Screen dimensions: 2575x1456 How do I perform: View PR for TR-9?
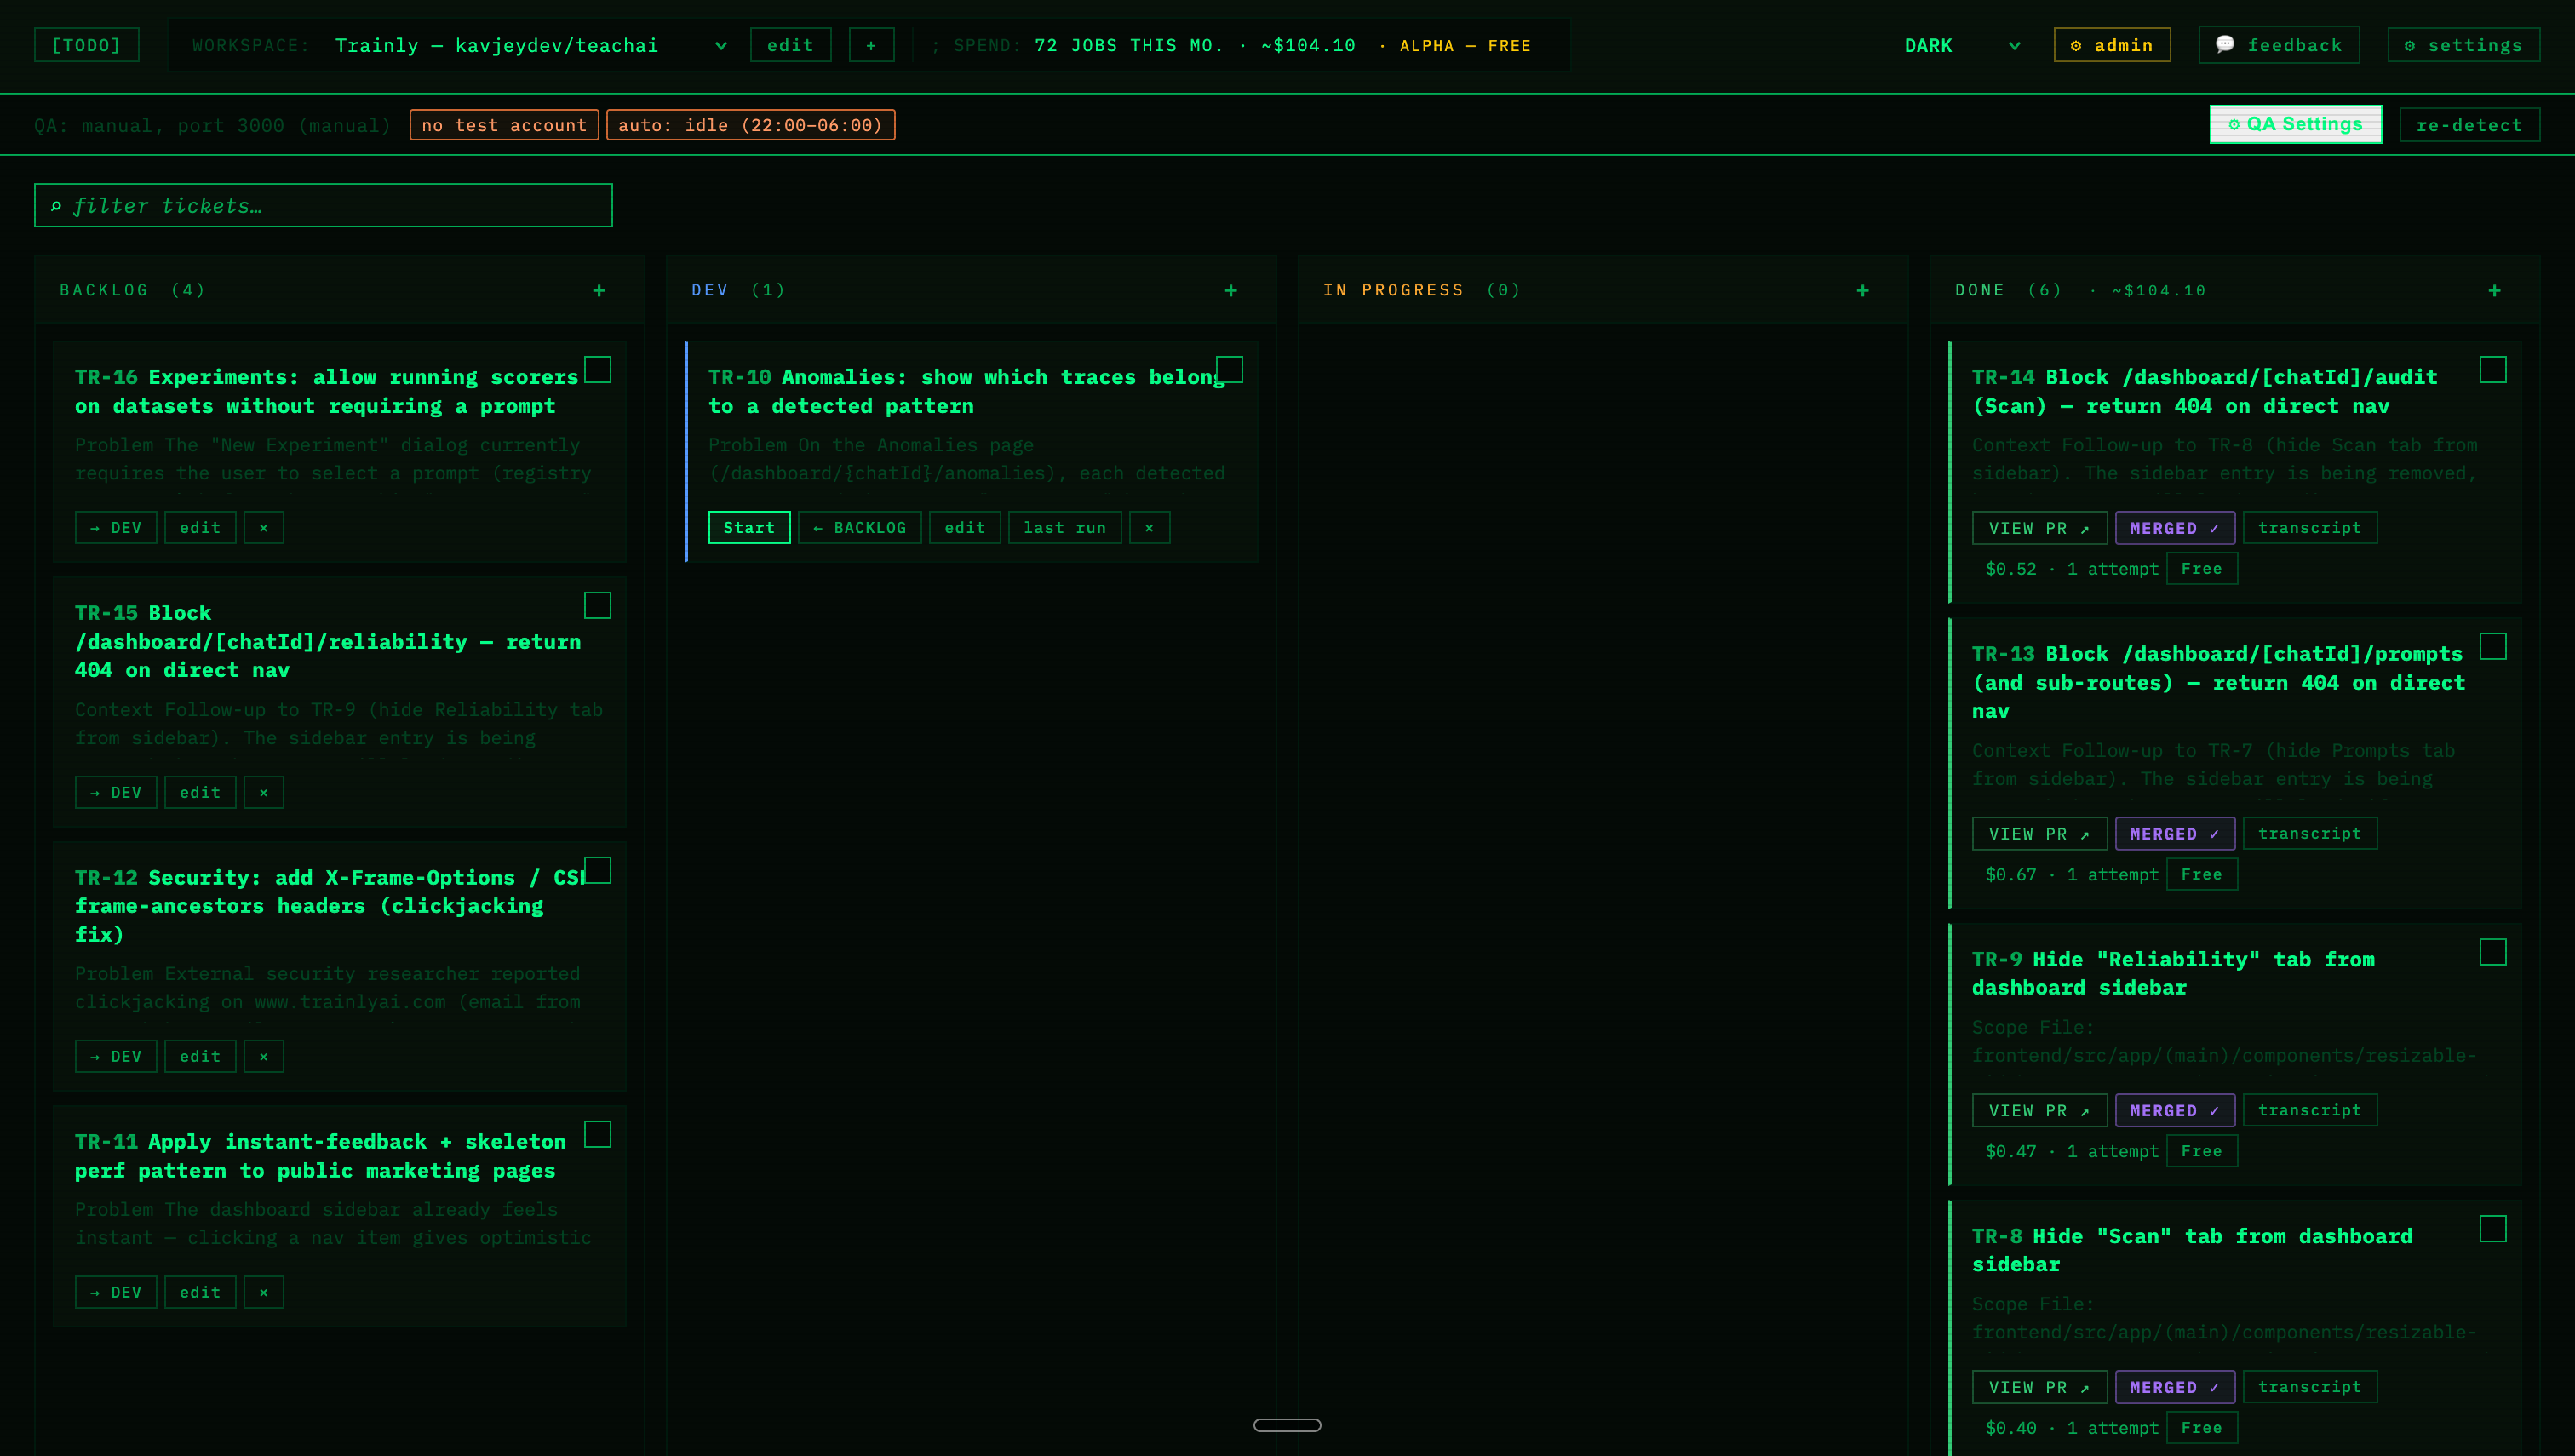point(2040,1110)
